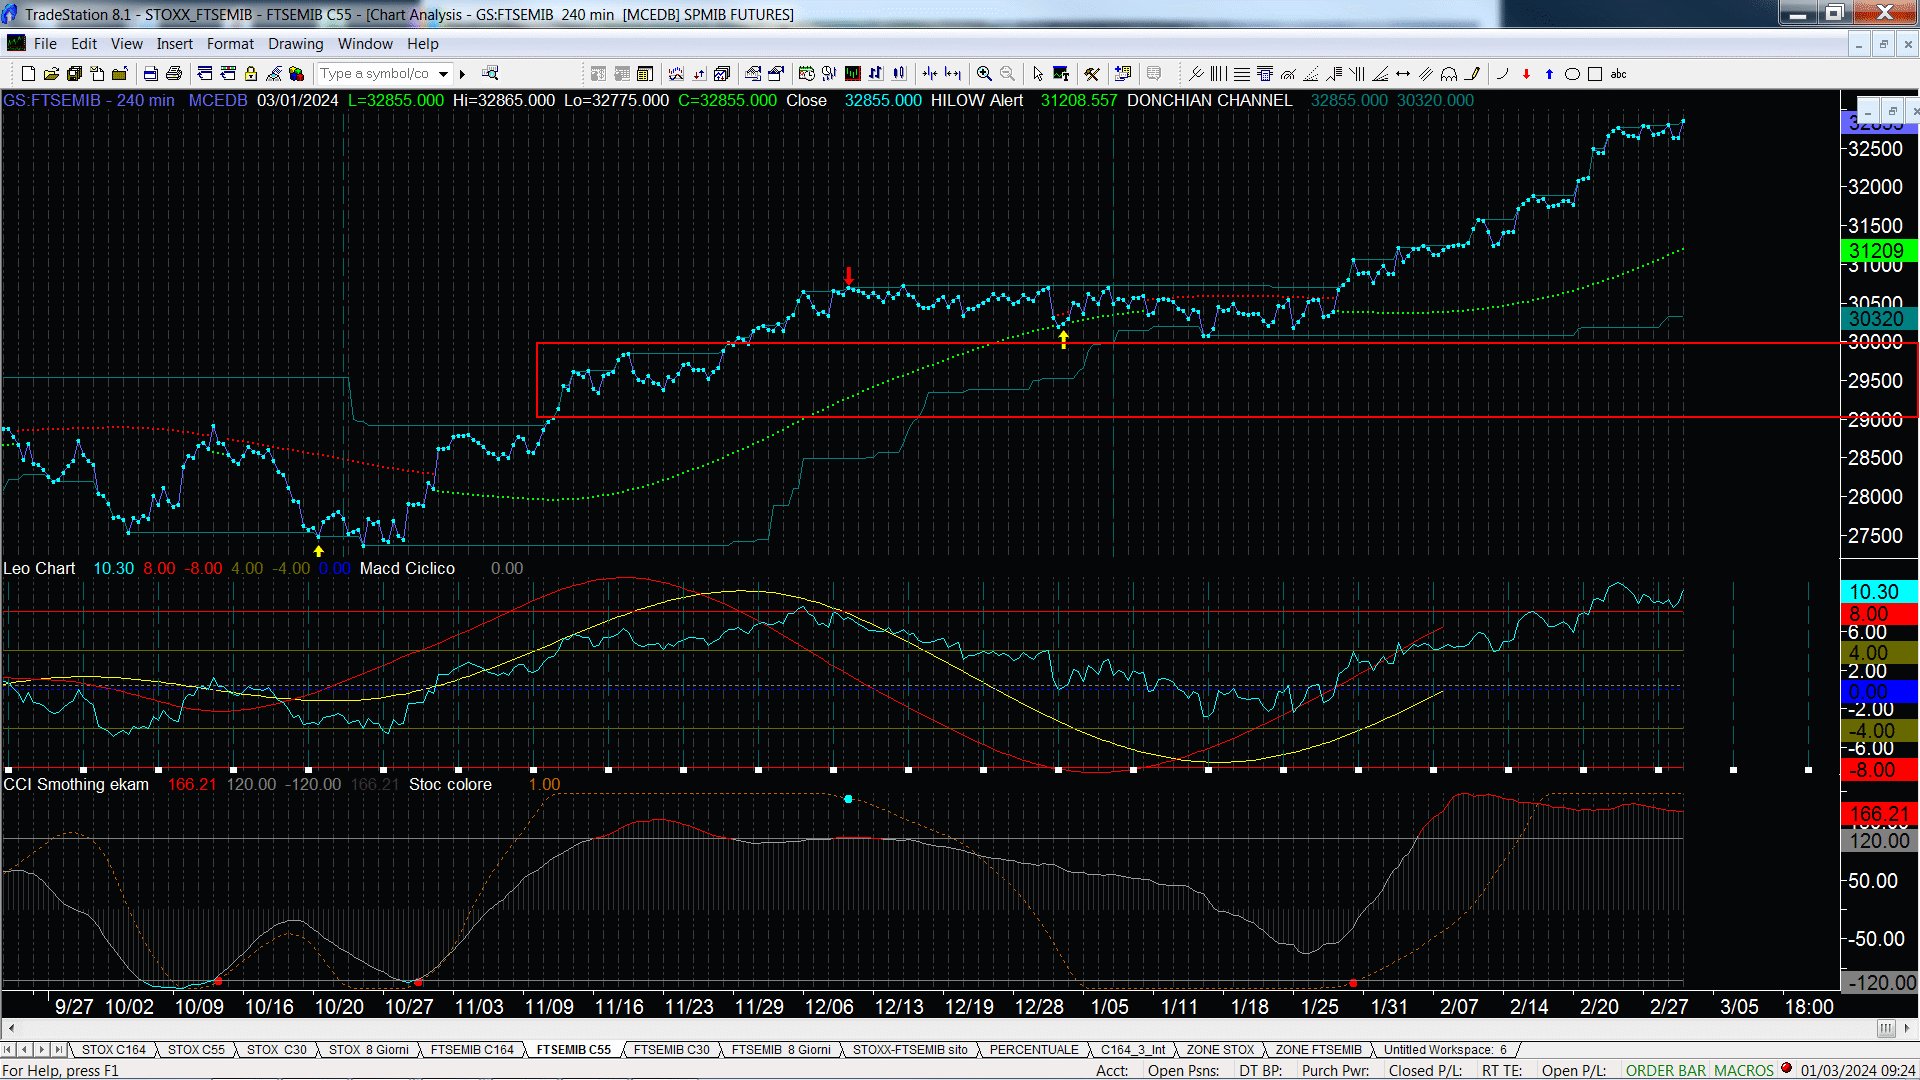Type in the symbol/command input field
This screenshot has width=1920, height=1080.
tap(376, 73)
